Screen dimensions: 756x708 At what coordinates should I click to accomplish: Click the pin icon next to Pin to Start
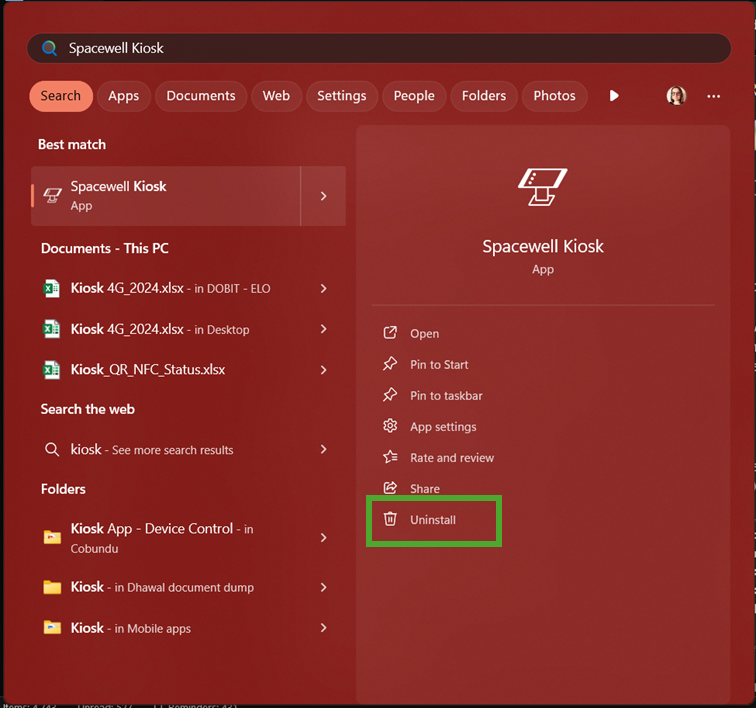click(390, 364)
